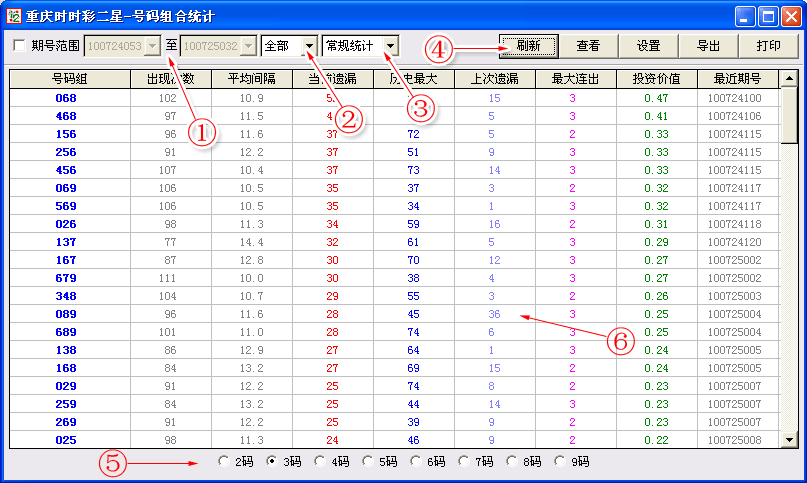Select number group 025
This screenshot has height=483, width=807.
pos(66,440)
